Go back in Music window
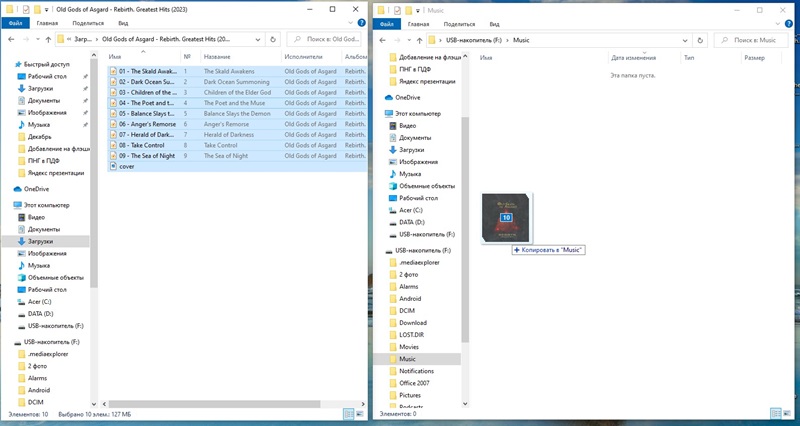 [383, 40]
